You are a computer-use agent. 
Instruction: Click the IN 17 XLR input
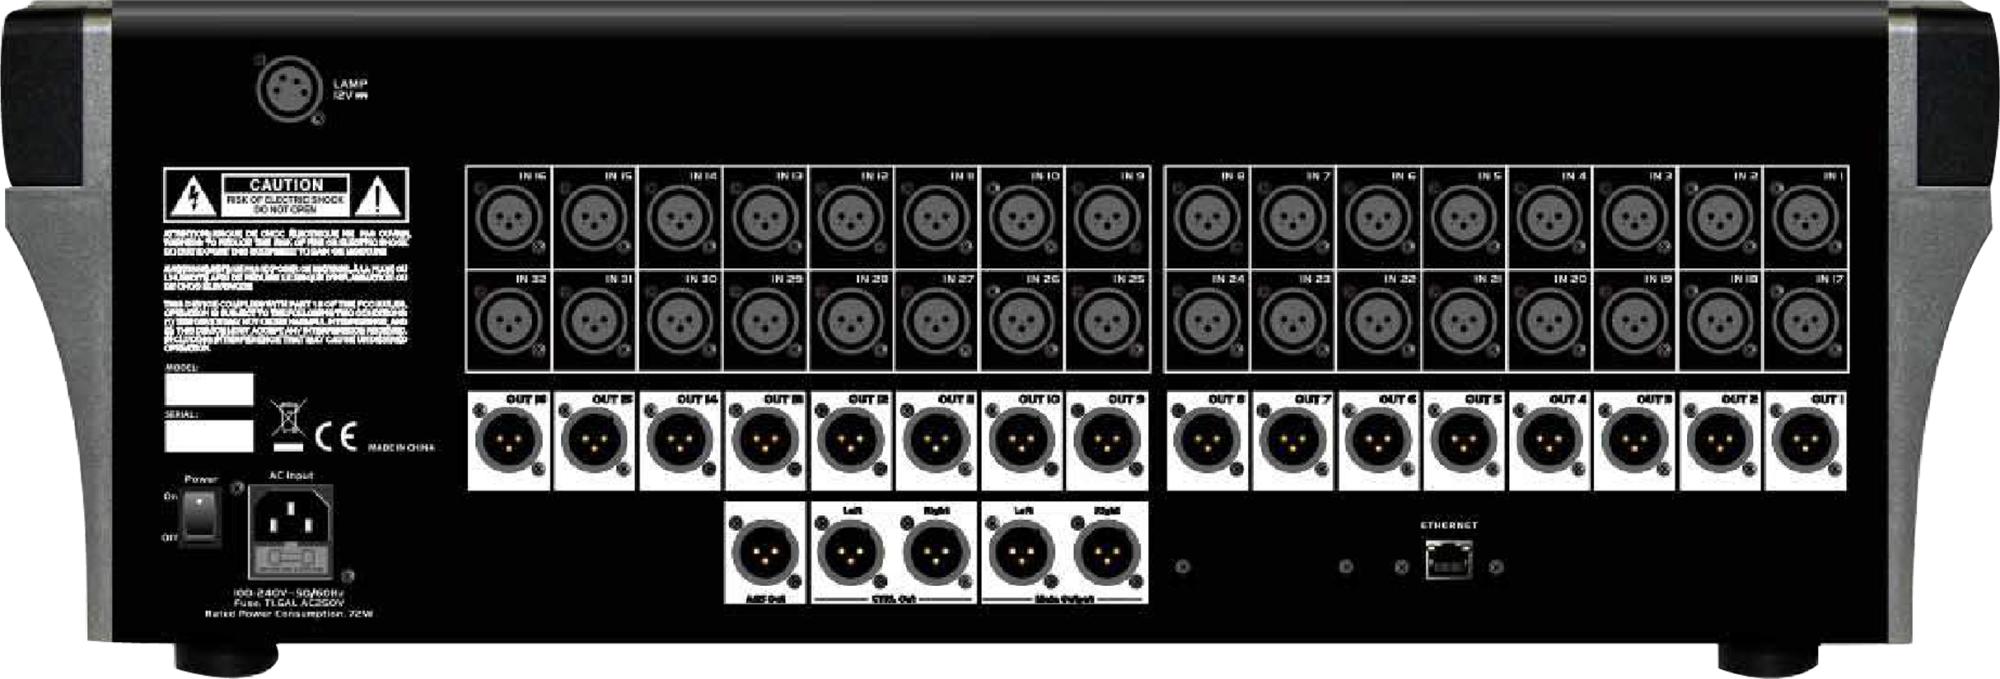pyautogui.click(x=1805, y=321)
